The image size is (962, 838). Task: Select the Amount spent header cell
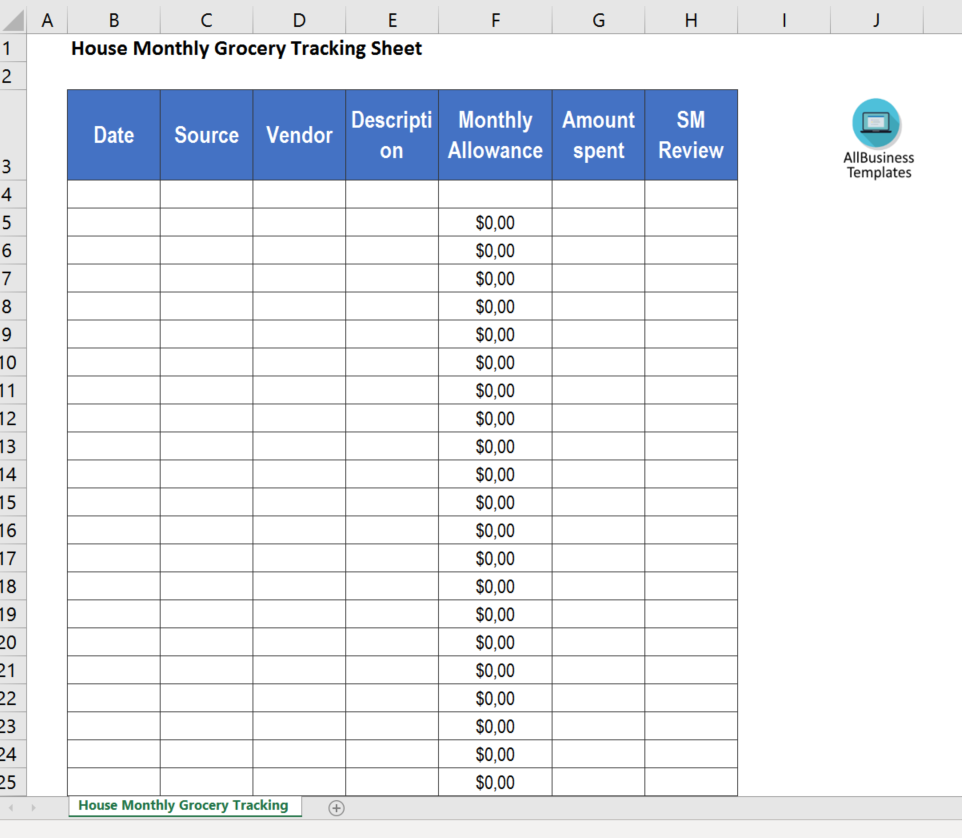[x=598, y=135]
